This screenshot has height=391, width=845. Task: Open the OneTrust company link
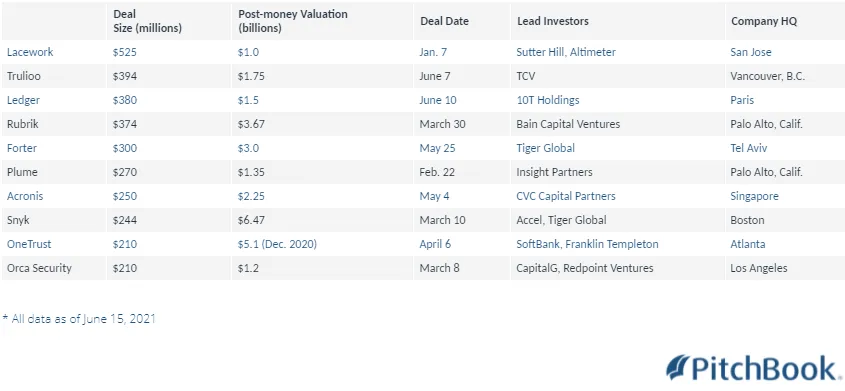pyautogui.click(x=29, y=244)
